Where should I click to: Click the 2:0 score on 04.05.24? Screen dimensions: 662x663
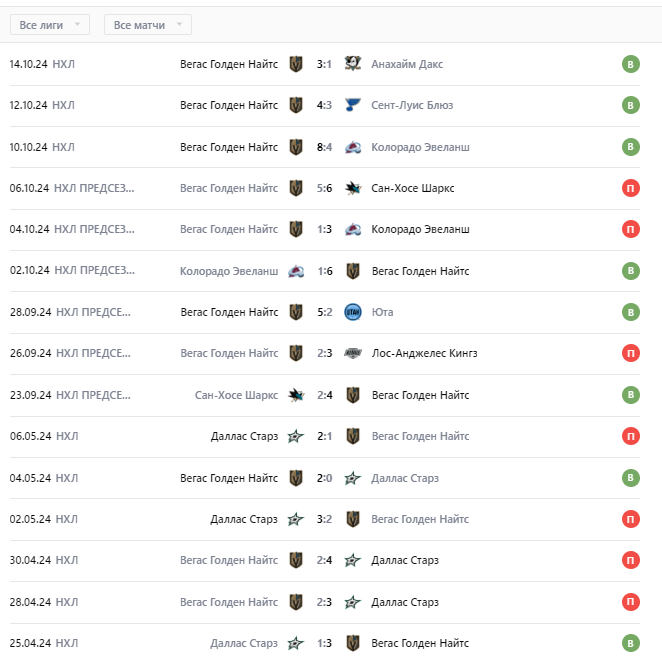click(324, 478)
